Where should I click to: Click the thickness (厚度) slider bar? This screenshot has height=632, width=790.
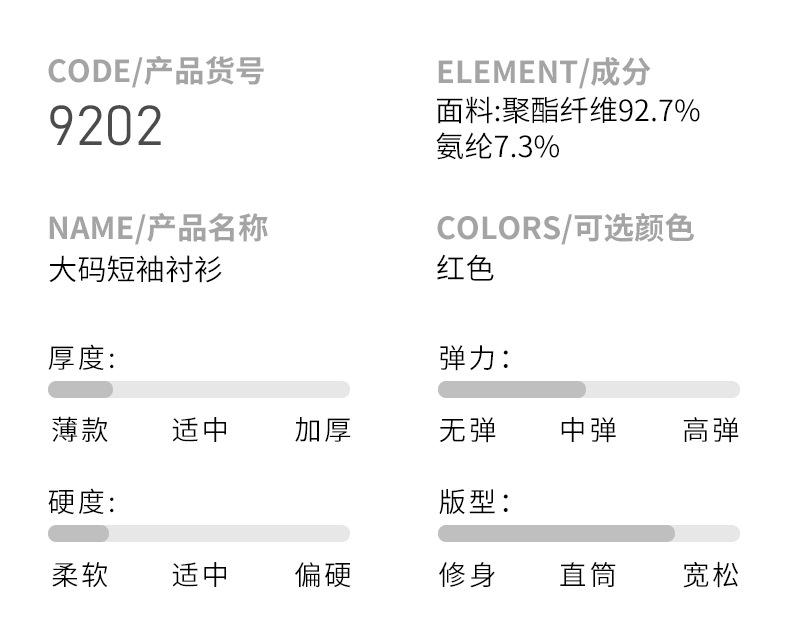click(198, 390)
